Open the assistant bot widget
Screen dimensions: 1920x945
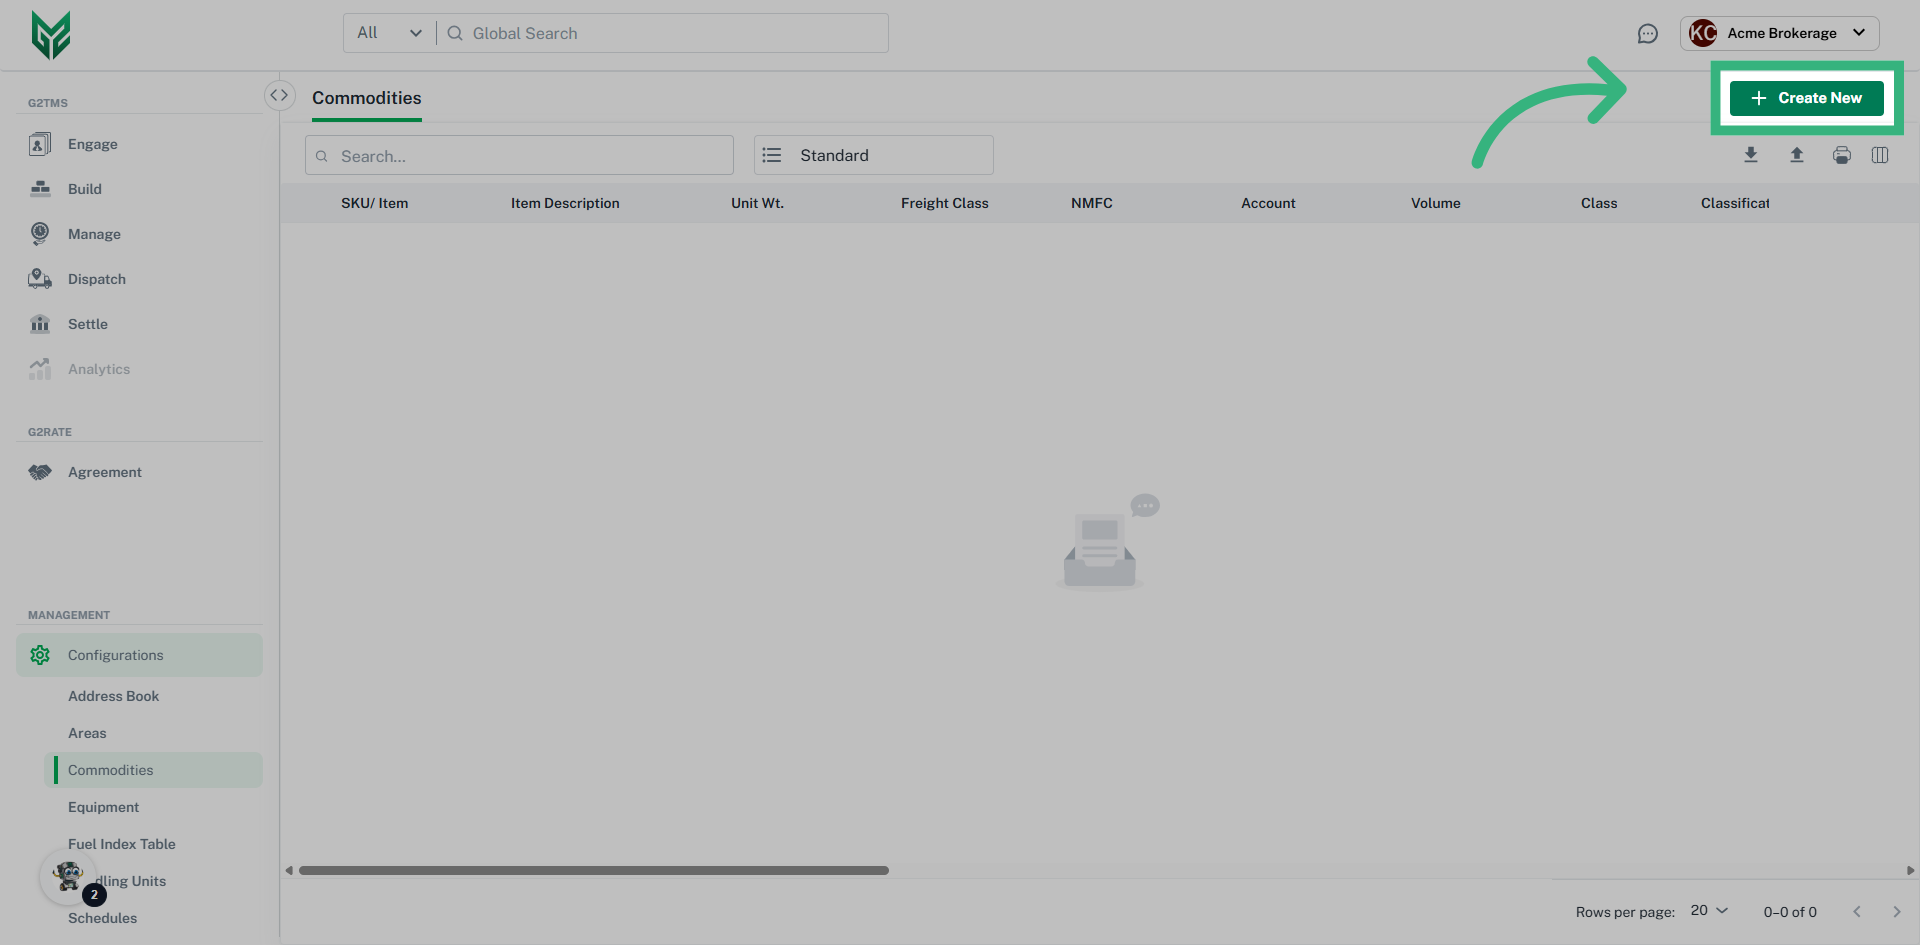69,877
